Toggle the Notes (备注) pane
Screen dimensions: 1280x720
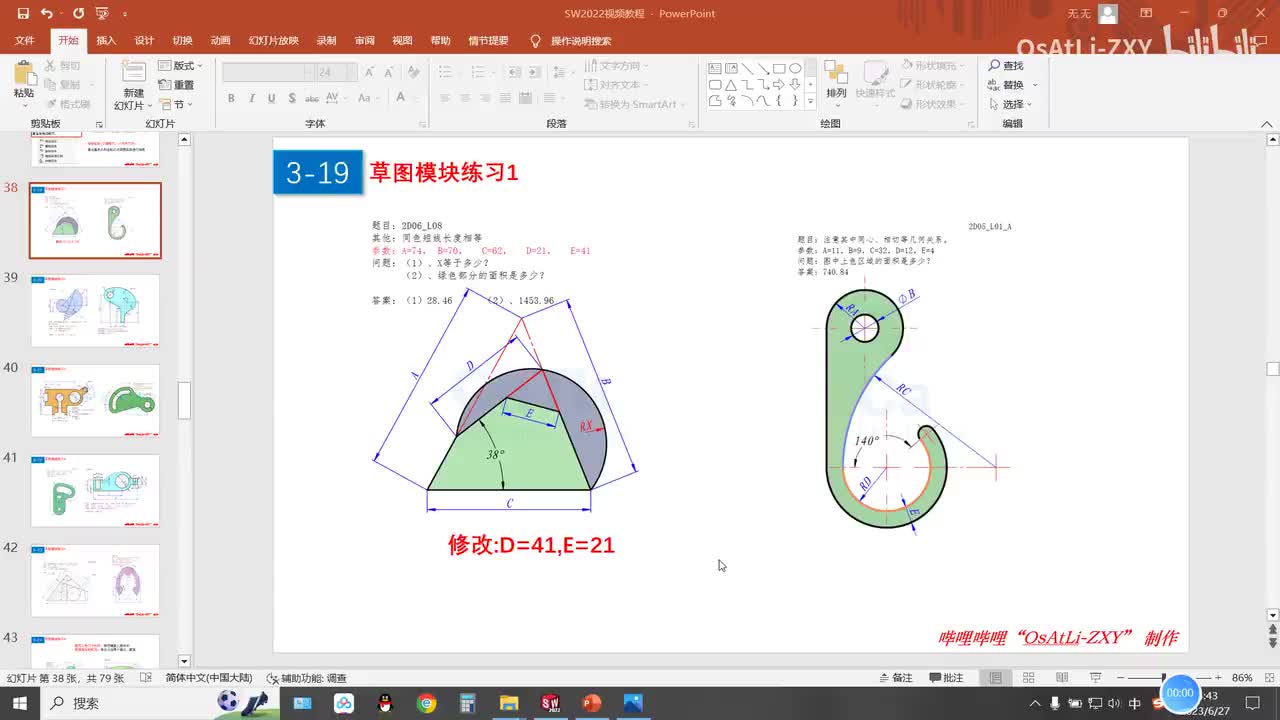point(894,678)
